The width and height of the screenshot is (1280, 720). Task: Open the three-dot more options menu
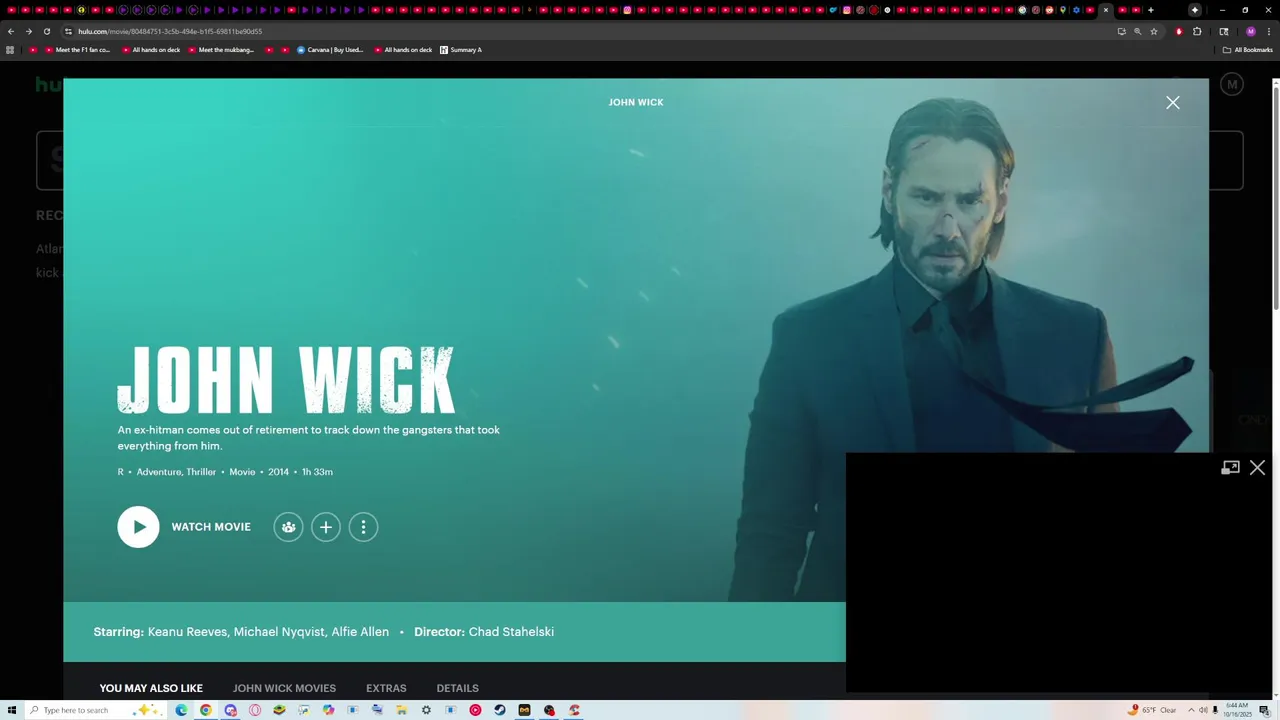click(363, 527)
